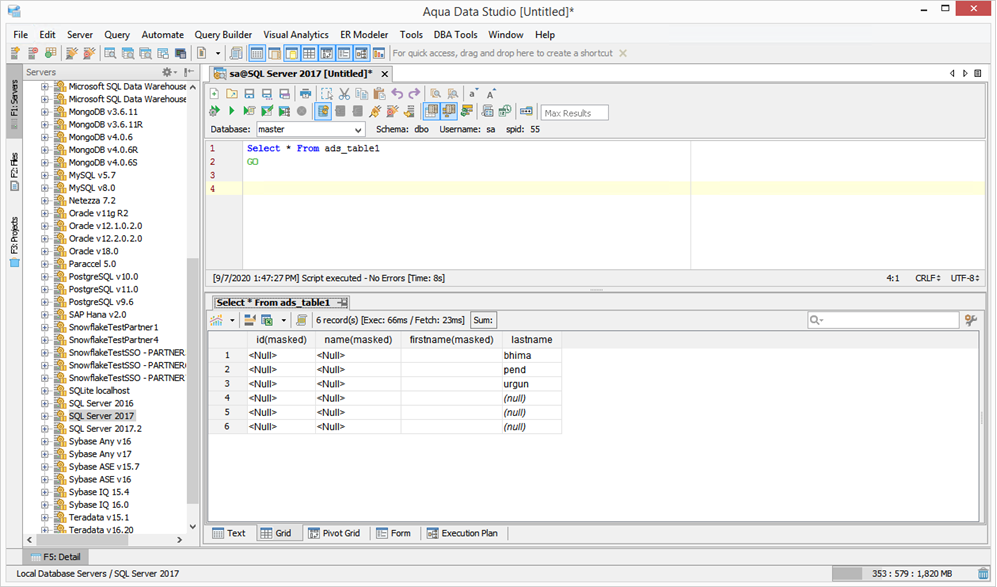Click the Undo arrow icon
This screenshot has height=587, width=997.
click(x=397, y=93)
